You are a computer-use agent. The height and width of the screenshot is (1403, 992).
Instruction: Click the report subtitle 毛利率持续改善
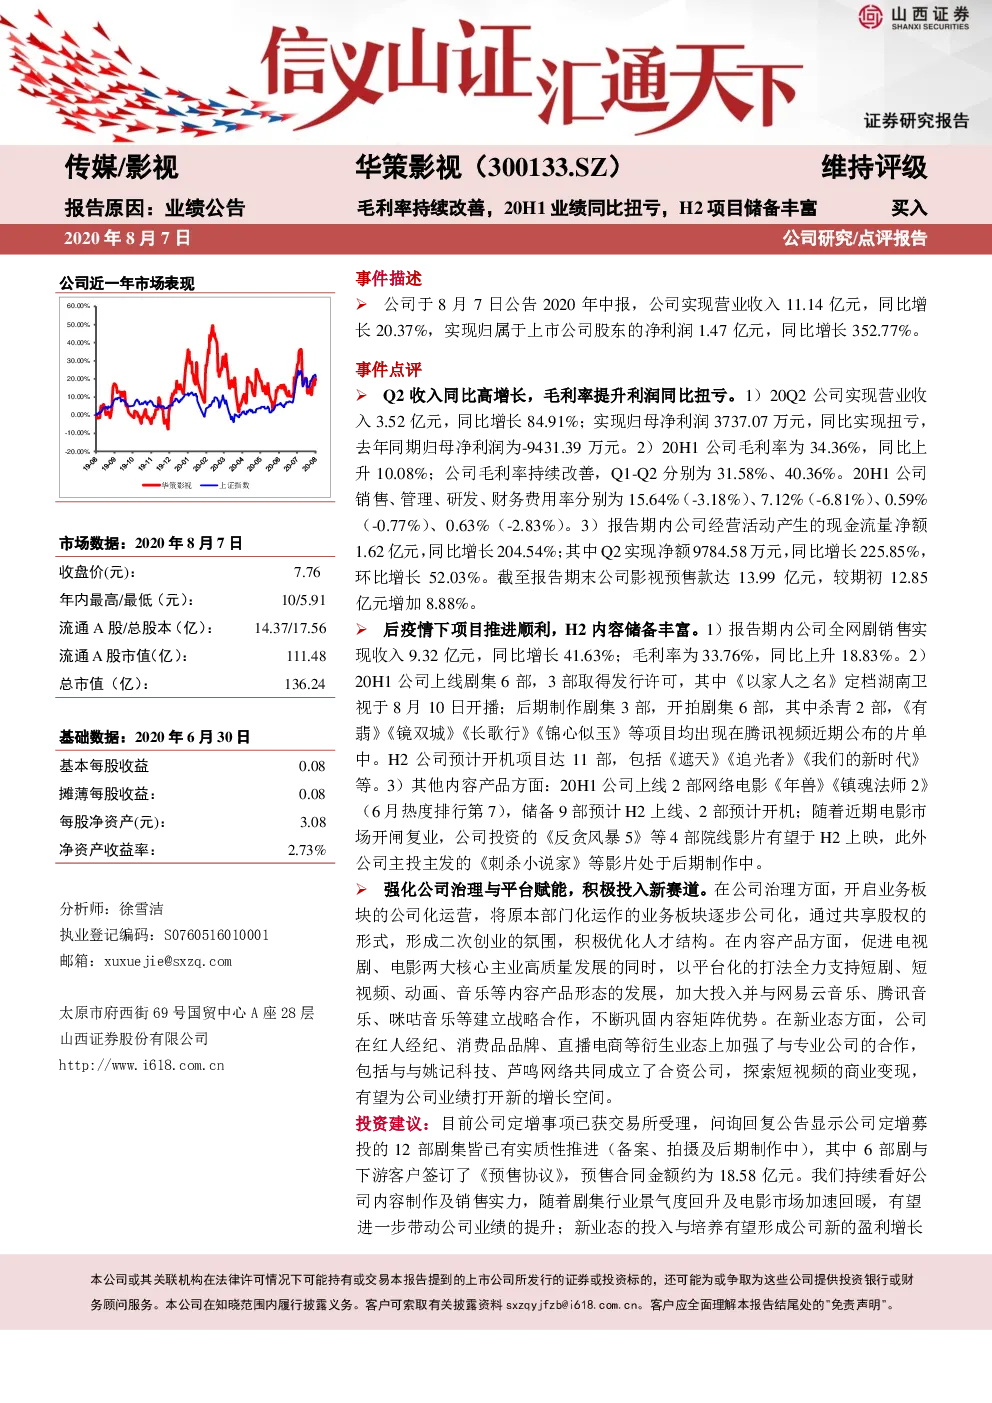[x=586, y=208]
